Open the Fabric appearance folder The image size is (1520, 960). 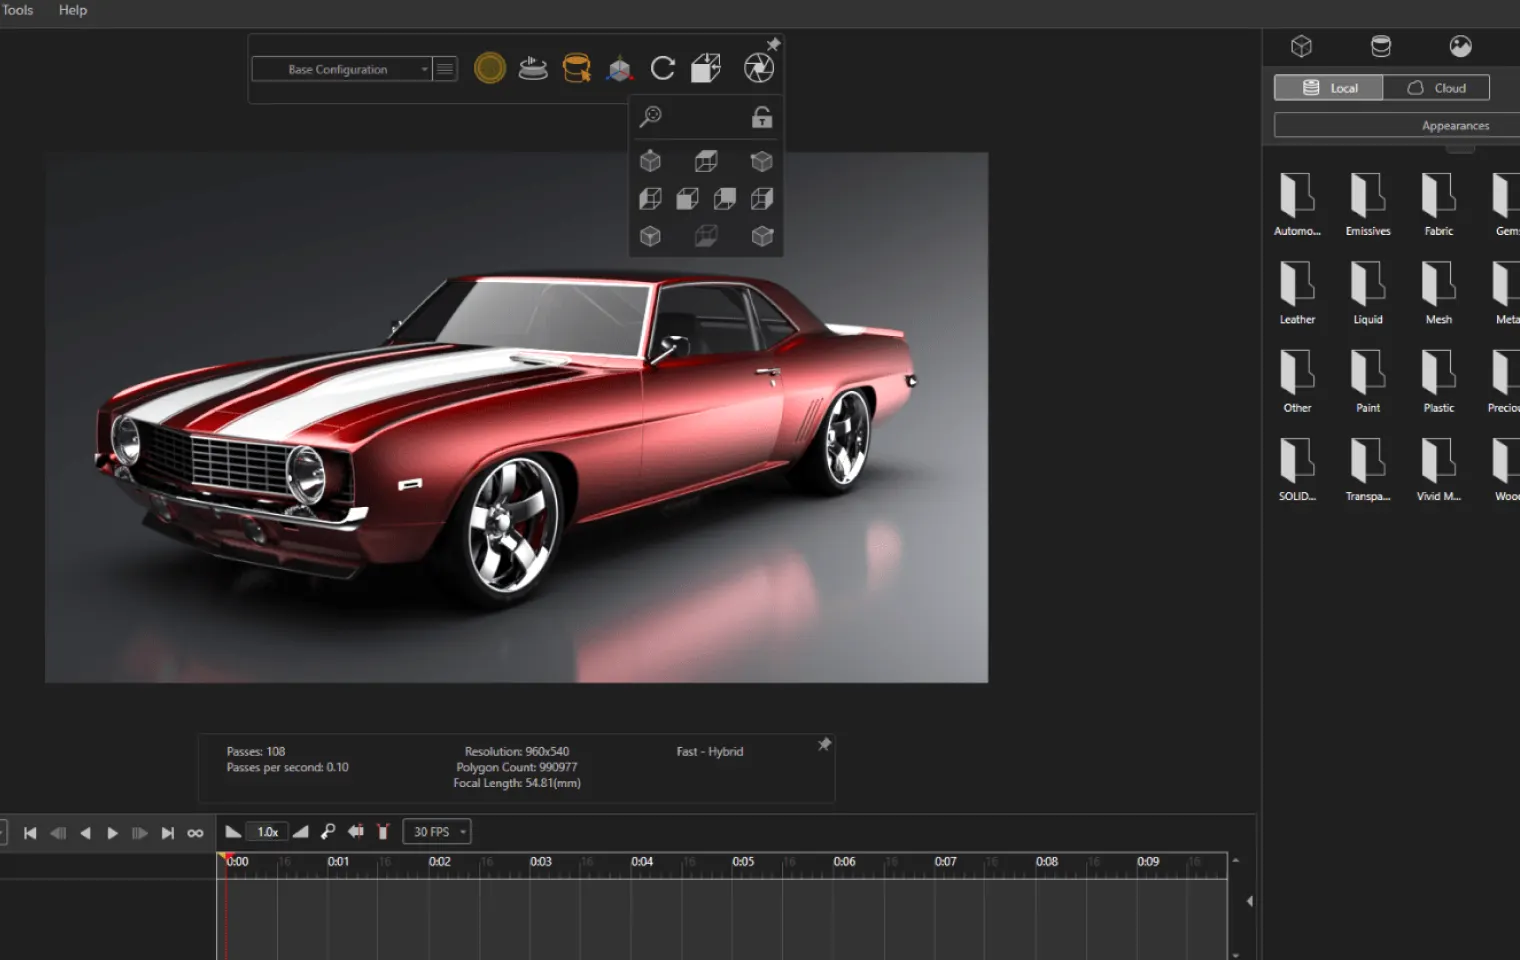point(1439,204)
